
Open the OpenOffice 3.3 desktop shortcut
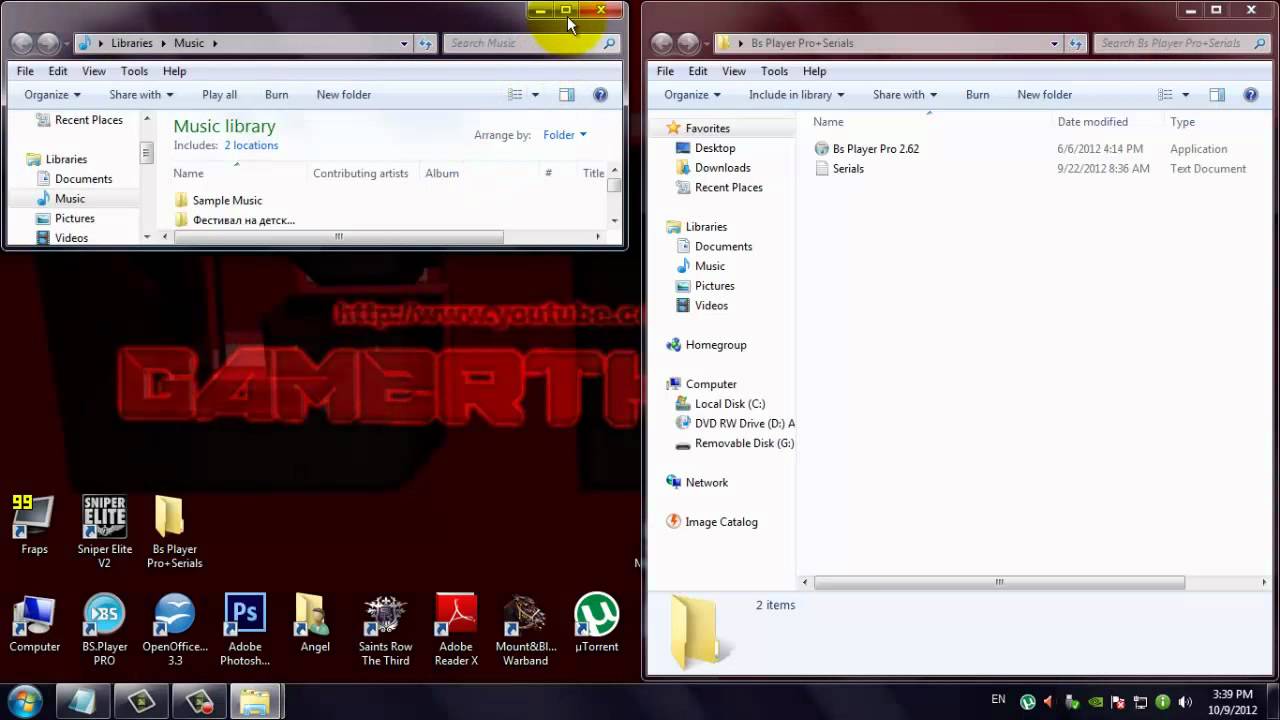point(175,630)
